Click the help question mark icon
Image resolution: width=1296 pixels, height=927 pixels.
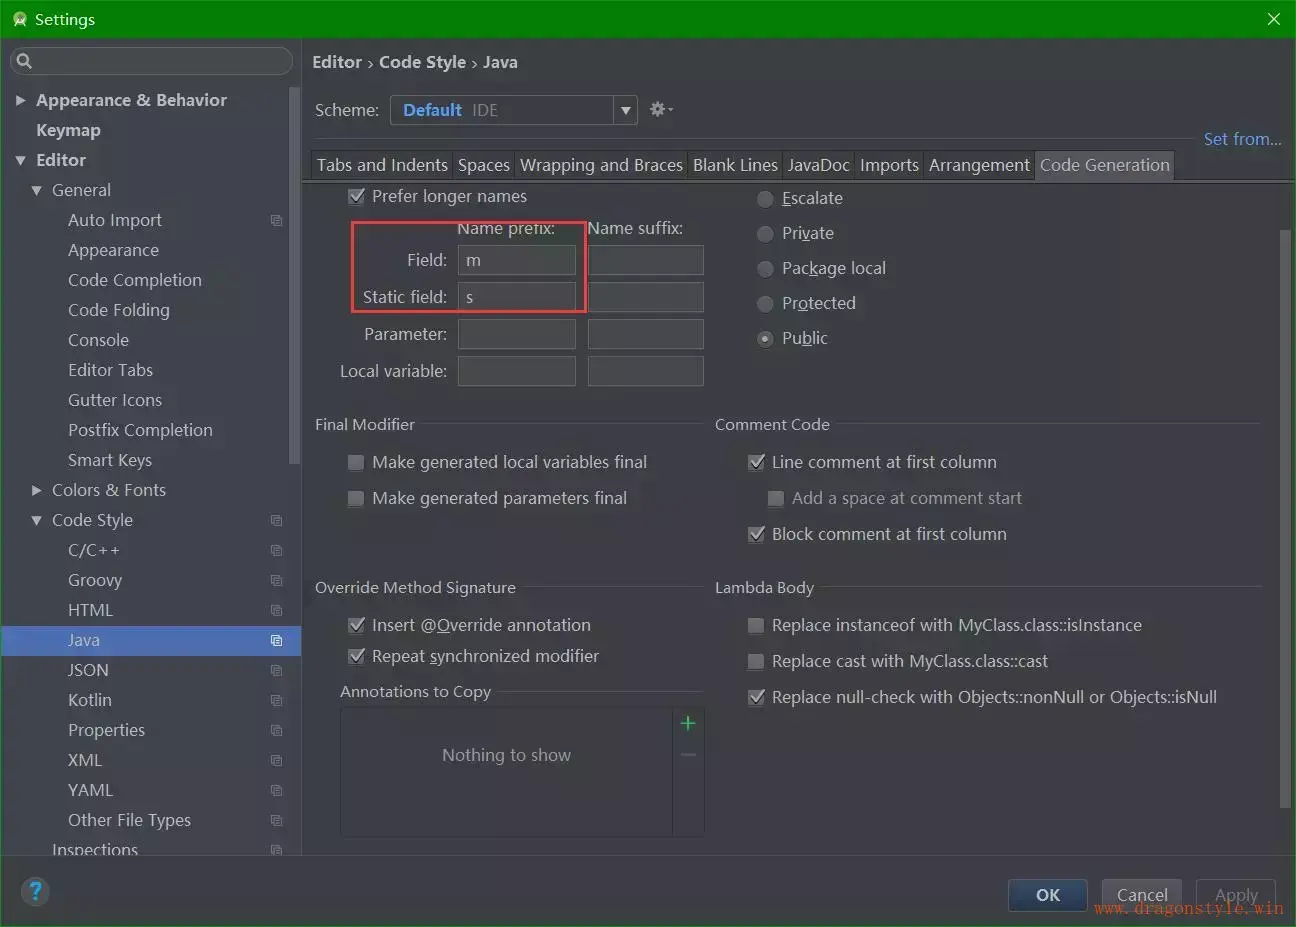pos(35,890)
